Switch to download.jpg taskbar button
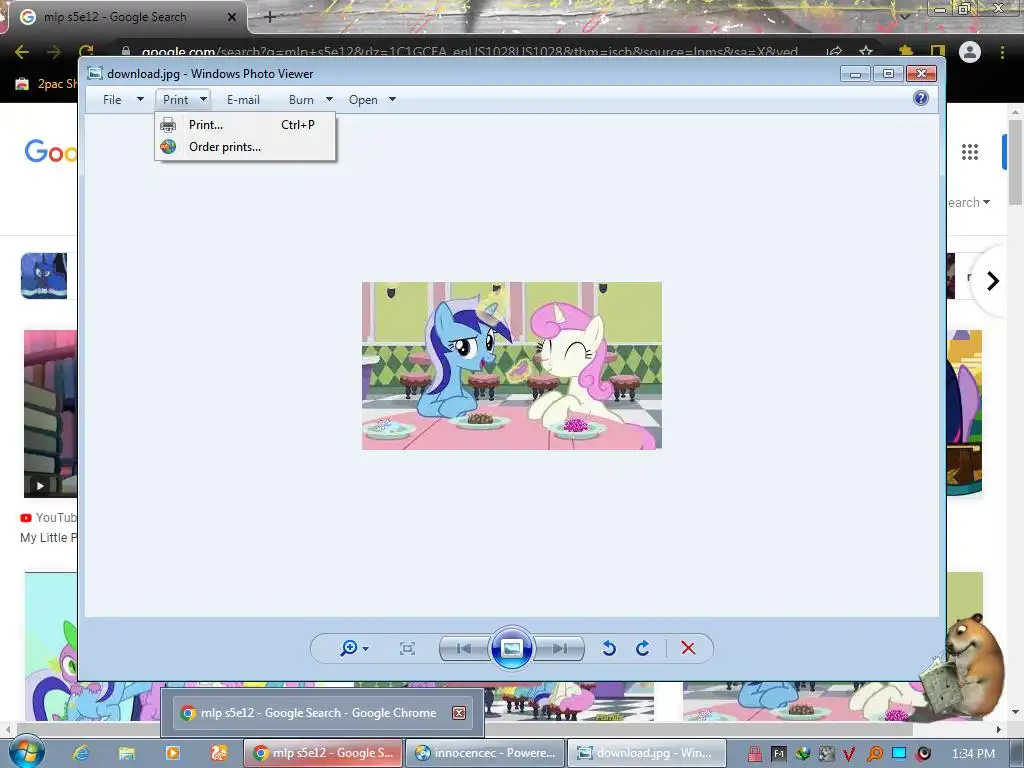Viewport: 1024px width, 768px height. [647, 753]
